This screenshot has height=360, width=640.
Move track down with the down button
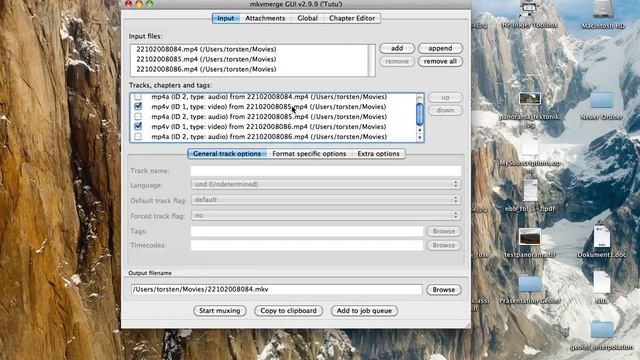pos(445,111)
